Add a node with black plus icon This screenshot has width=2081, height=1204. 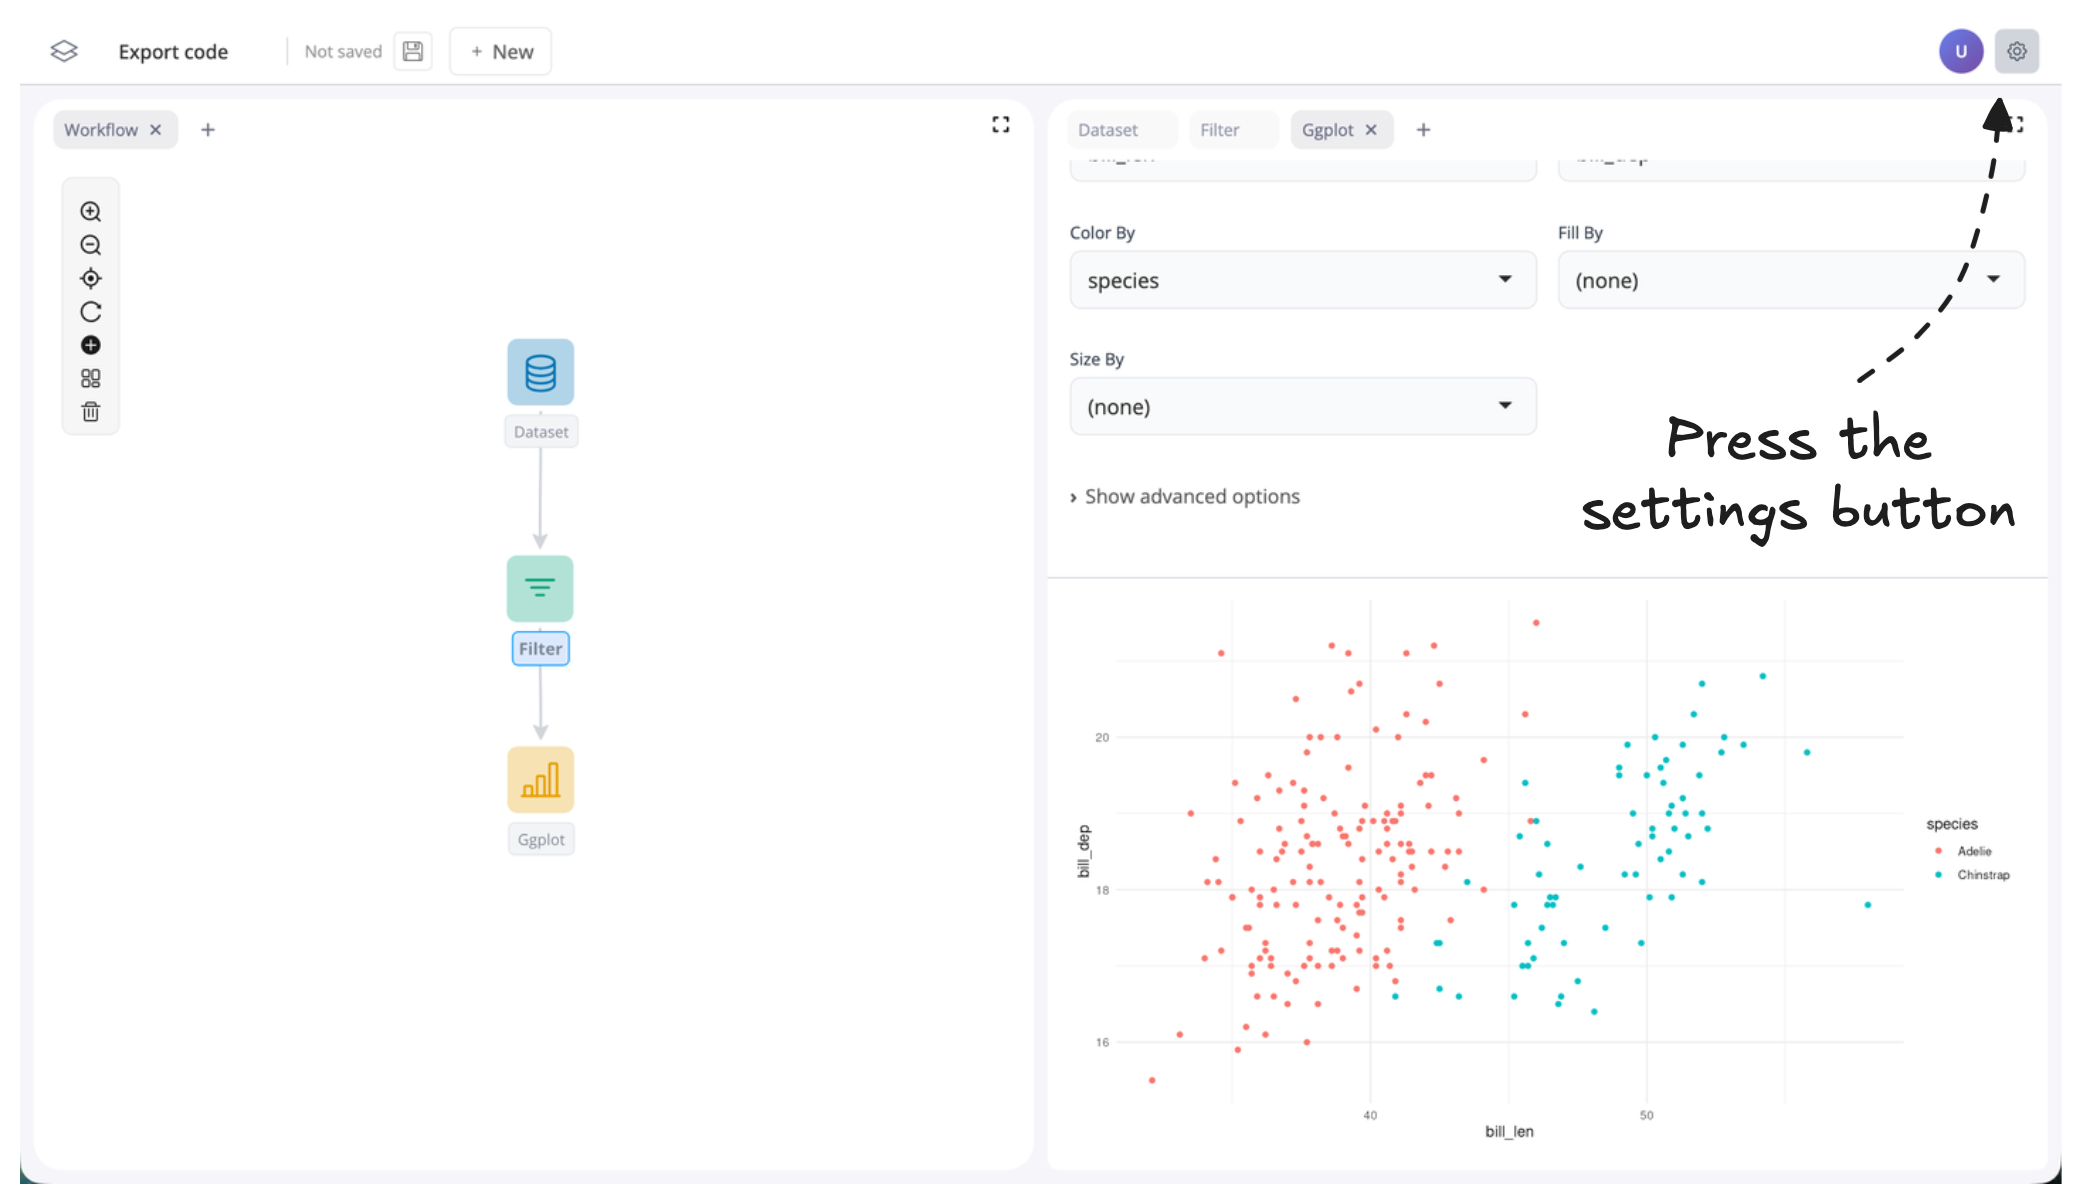click(90, 345)
